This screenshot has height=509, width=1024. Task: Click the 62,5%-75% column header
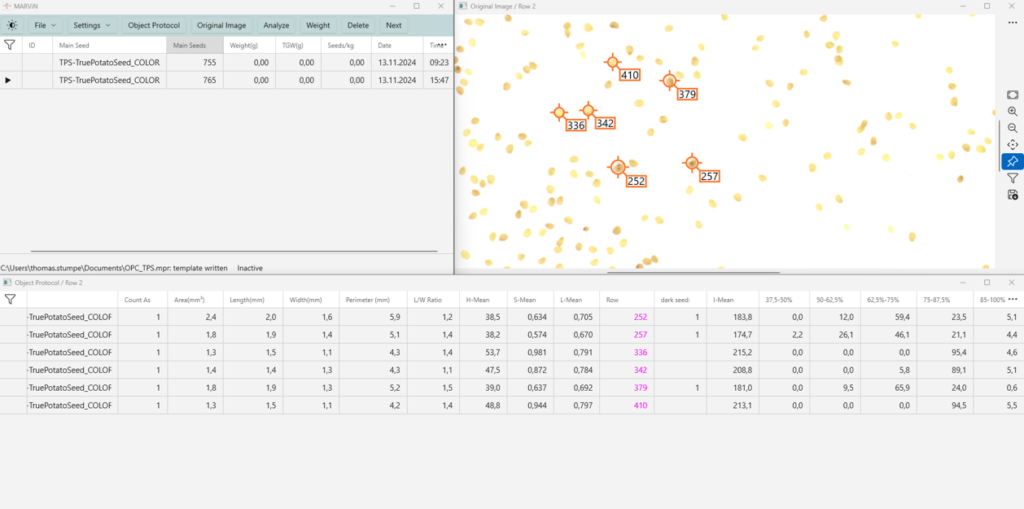[x=891, y=300]
